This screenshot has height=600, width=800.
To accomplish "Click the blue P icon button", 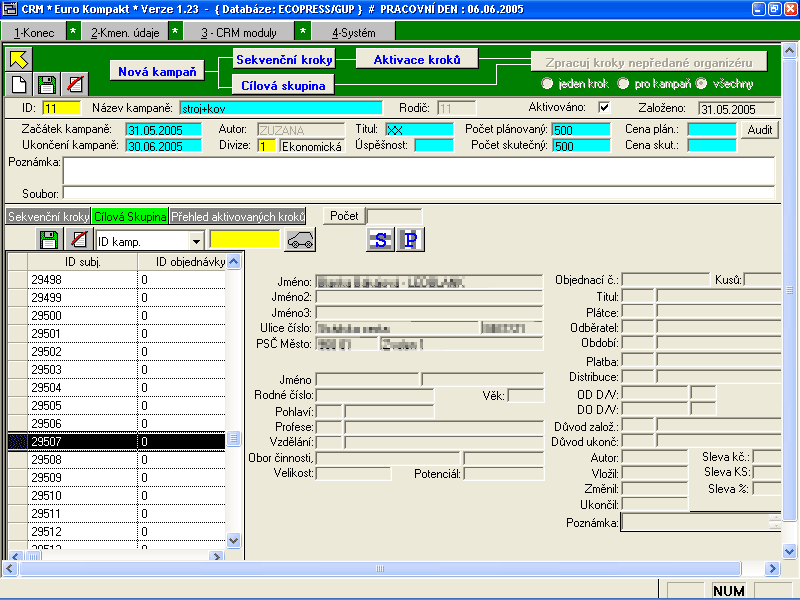I will coord(411,239).
